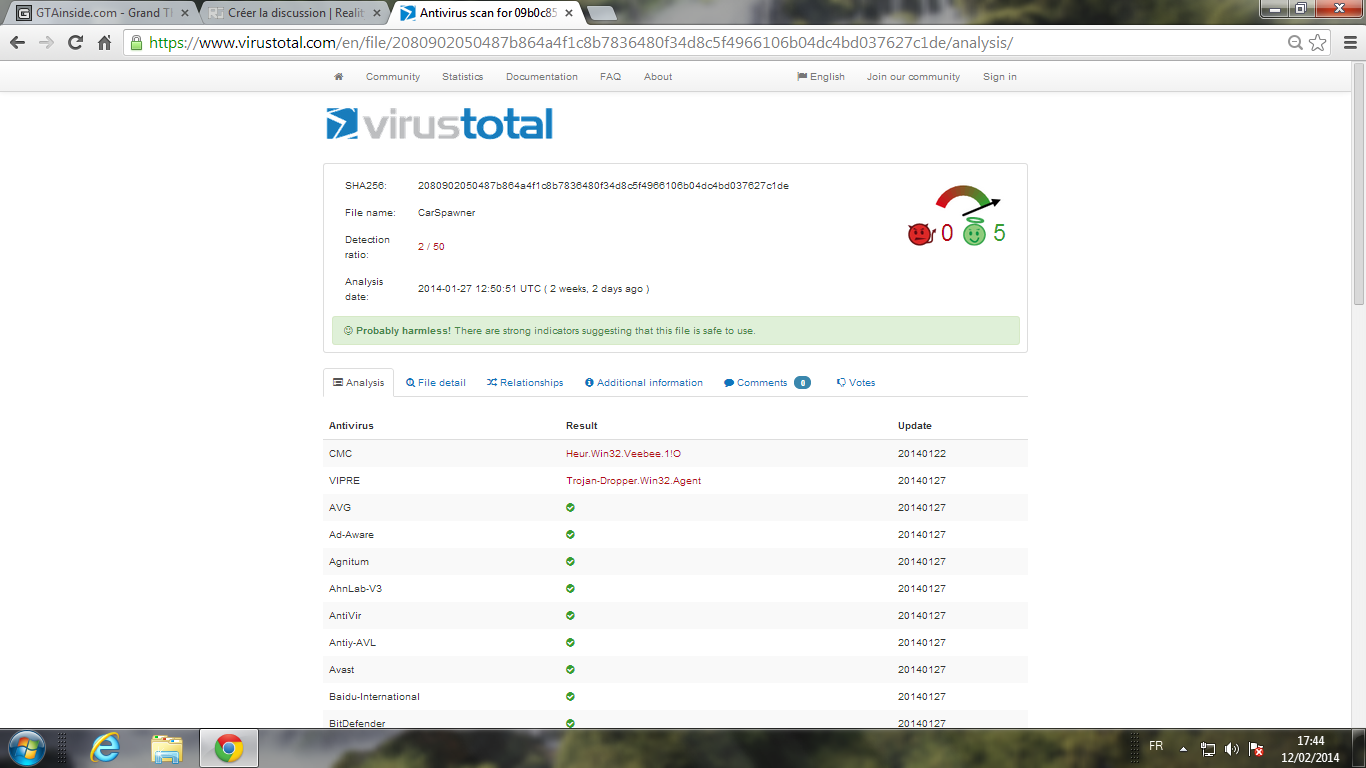The width and height of the screenshot is (1366, 768).
Task: Click the Chrome home page icon
Action: [104, 43]
